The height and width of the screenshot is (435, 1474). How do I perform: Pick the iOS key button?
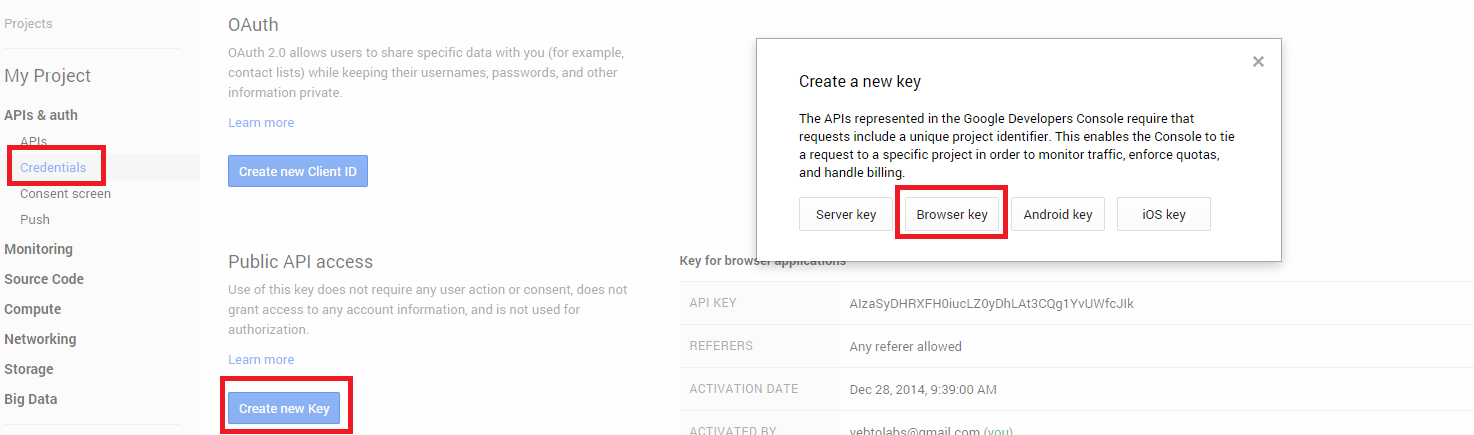(x=1163, y=214)
